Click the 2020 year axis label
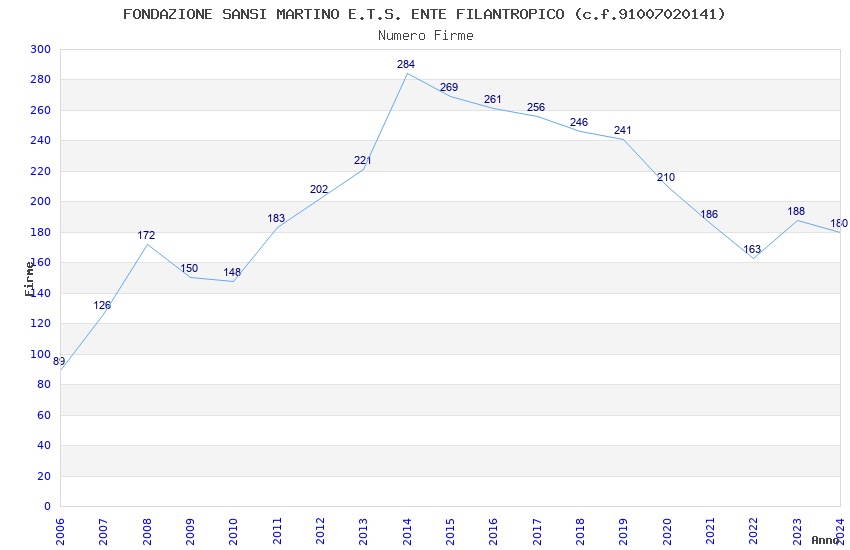 click(x=667, y=532)
